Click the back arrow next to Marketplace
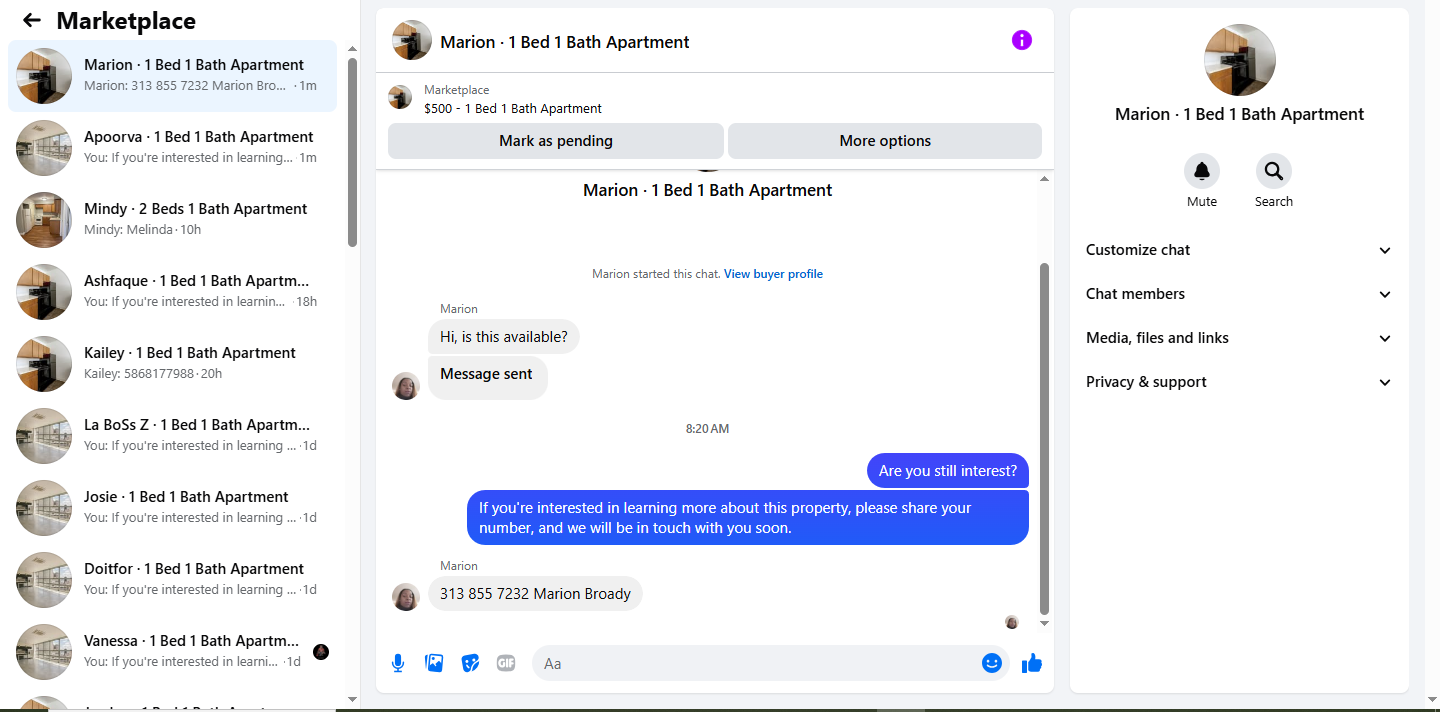Screen dimensions: 1440x712 (x=32, y=20)
